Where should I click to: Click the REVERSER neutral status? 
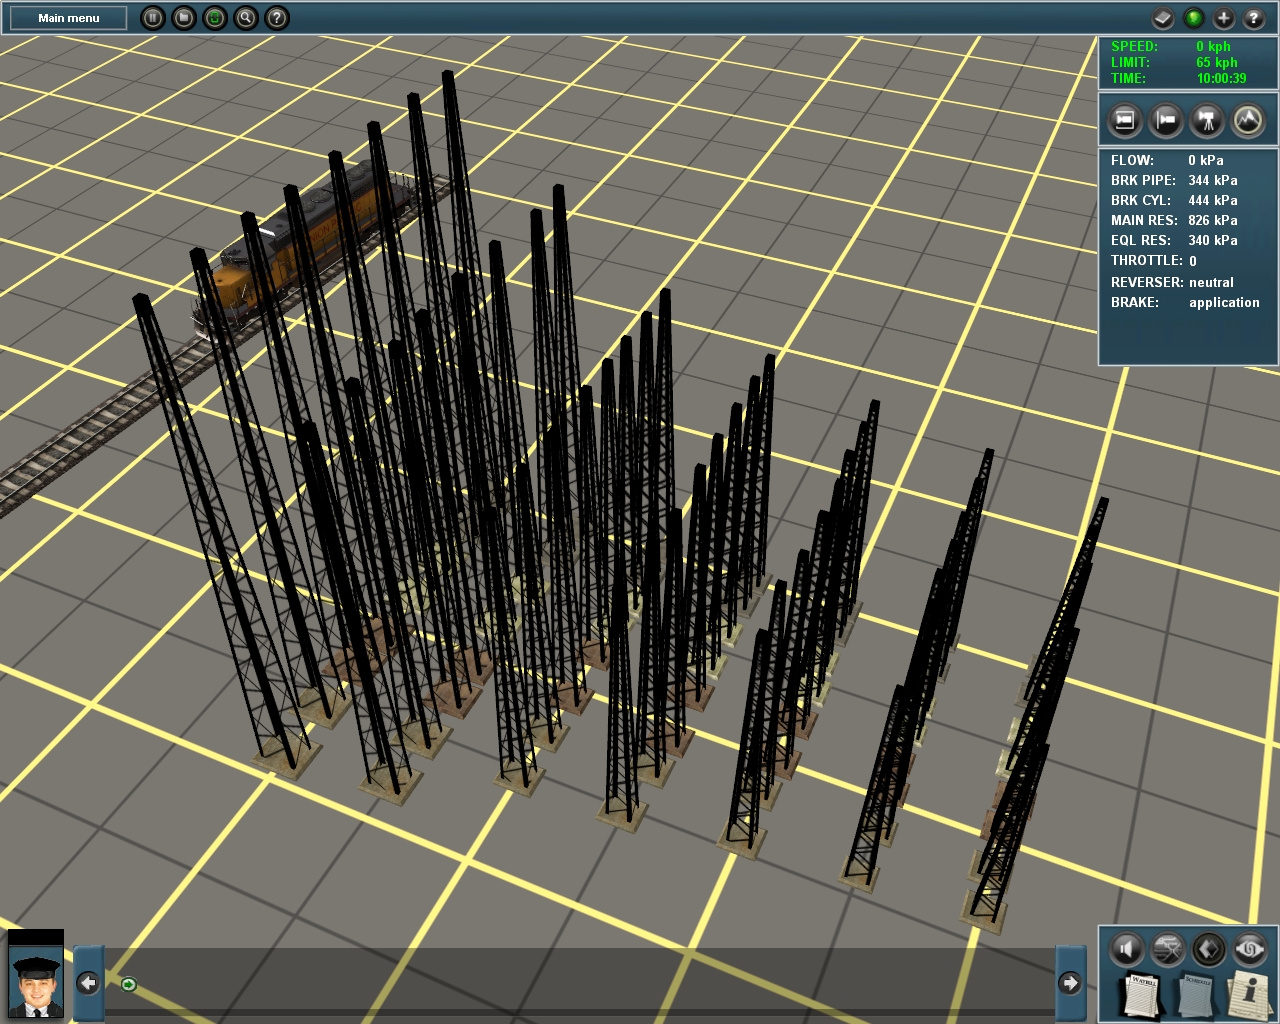pos(1172,282)
